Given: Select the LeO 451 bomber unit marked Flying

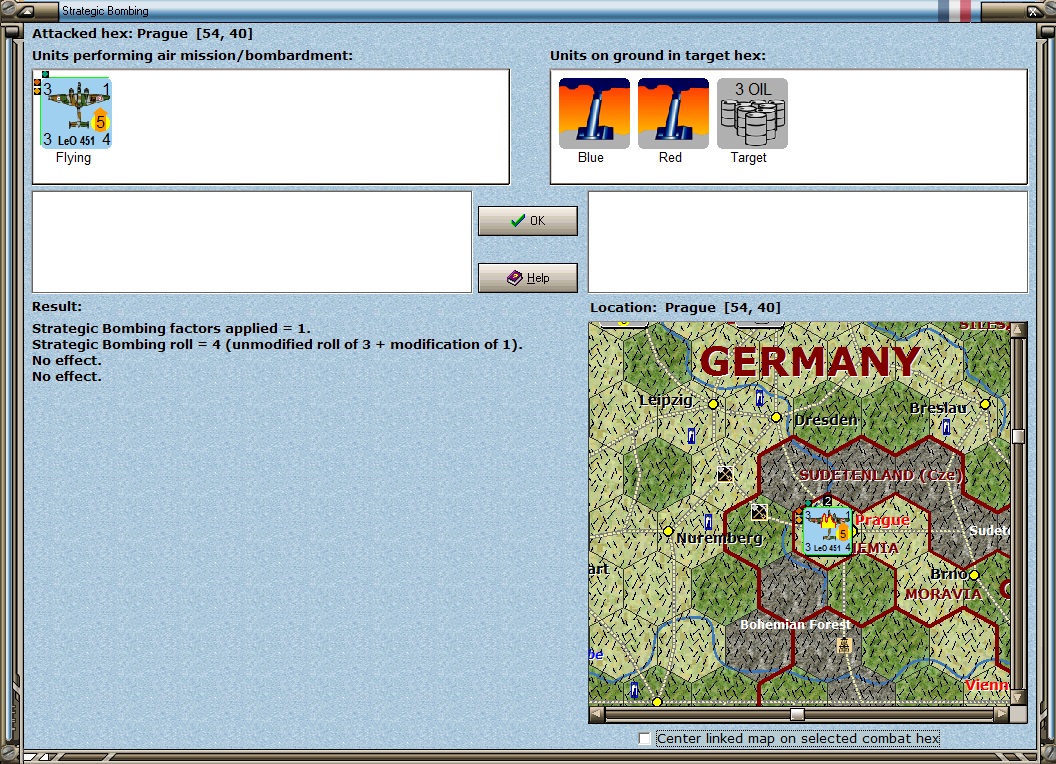Looking at the screenshot, I should pos(76,113).
